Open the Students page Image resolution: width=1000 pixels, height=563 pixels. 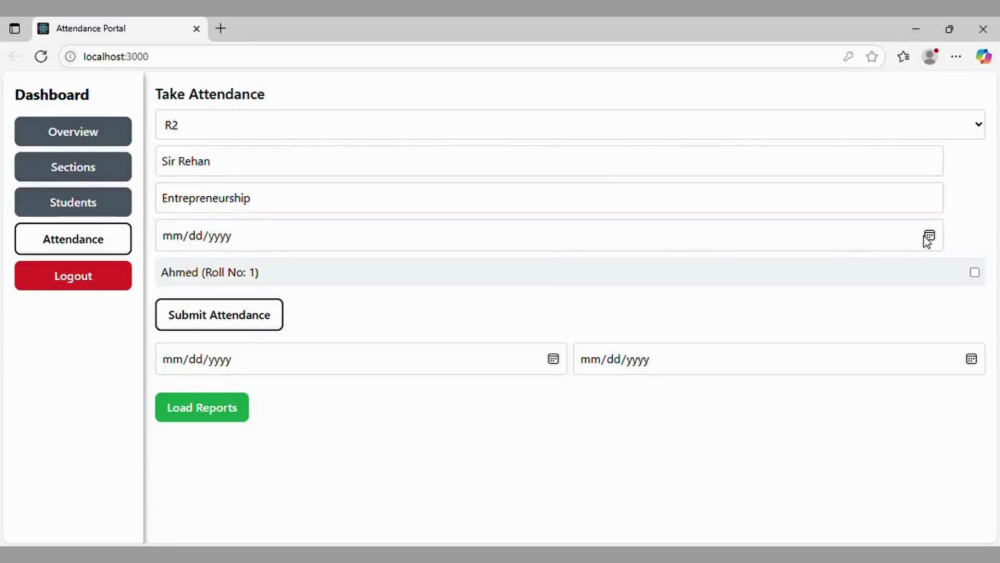[73, 202]
